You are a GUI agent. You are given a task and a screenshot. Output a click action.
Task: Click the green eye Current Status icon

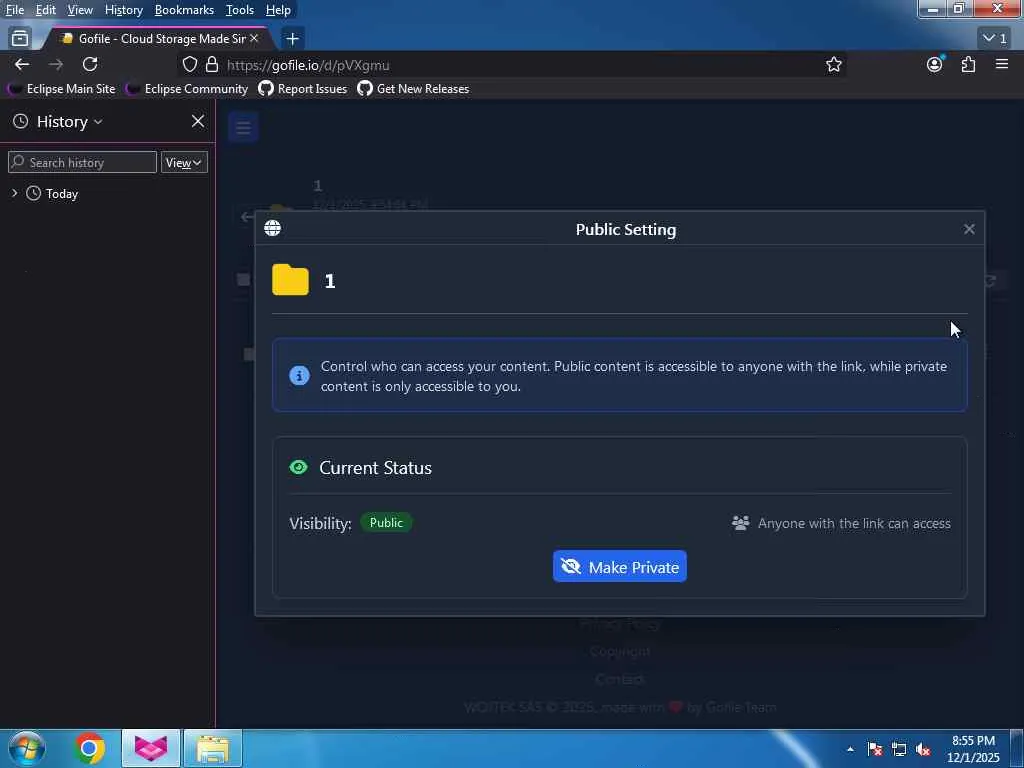click(x=298, y=468)
